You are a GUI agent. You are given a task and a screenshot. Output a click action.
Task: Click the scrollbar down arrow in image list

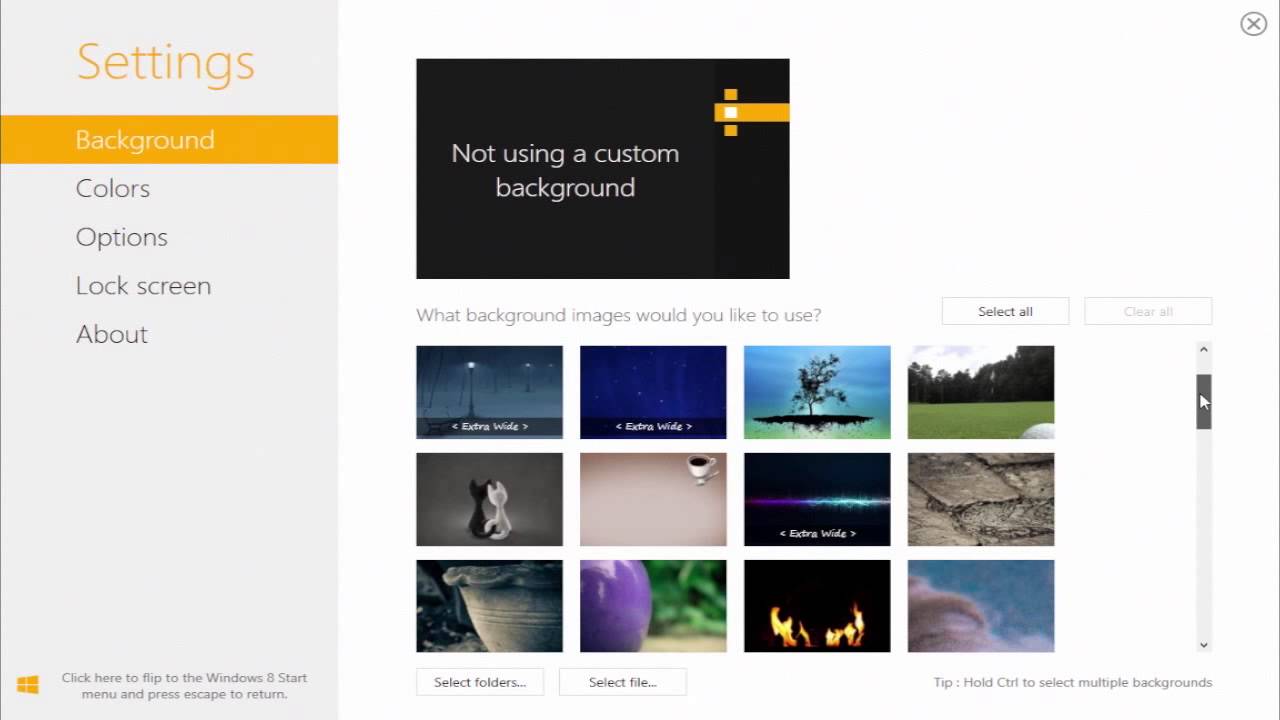pos(1204,645)
